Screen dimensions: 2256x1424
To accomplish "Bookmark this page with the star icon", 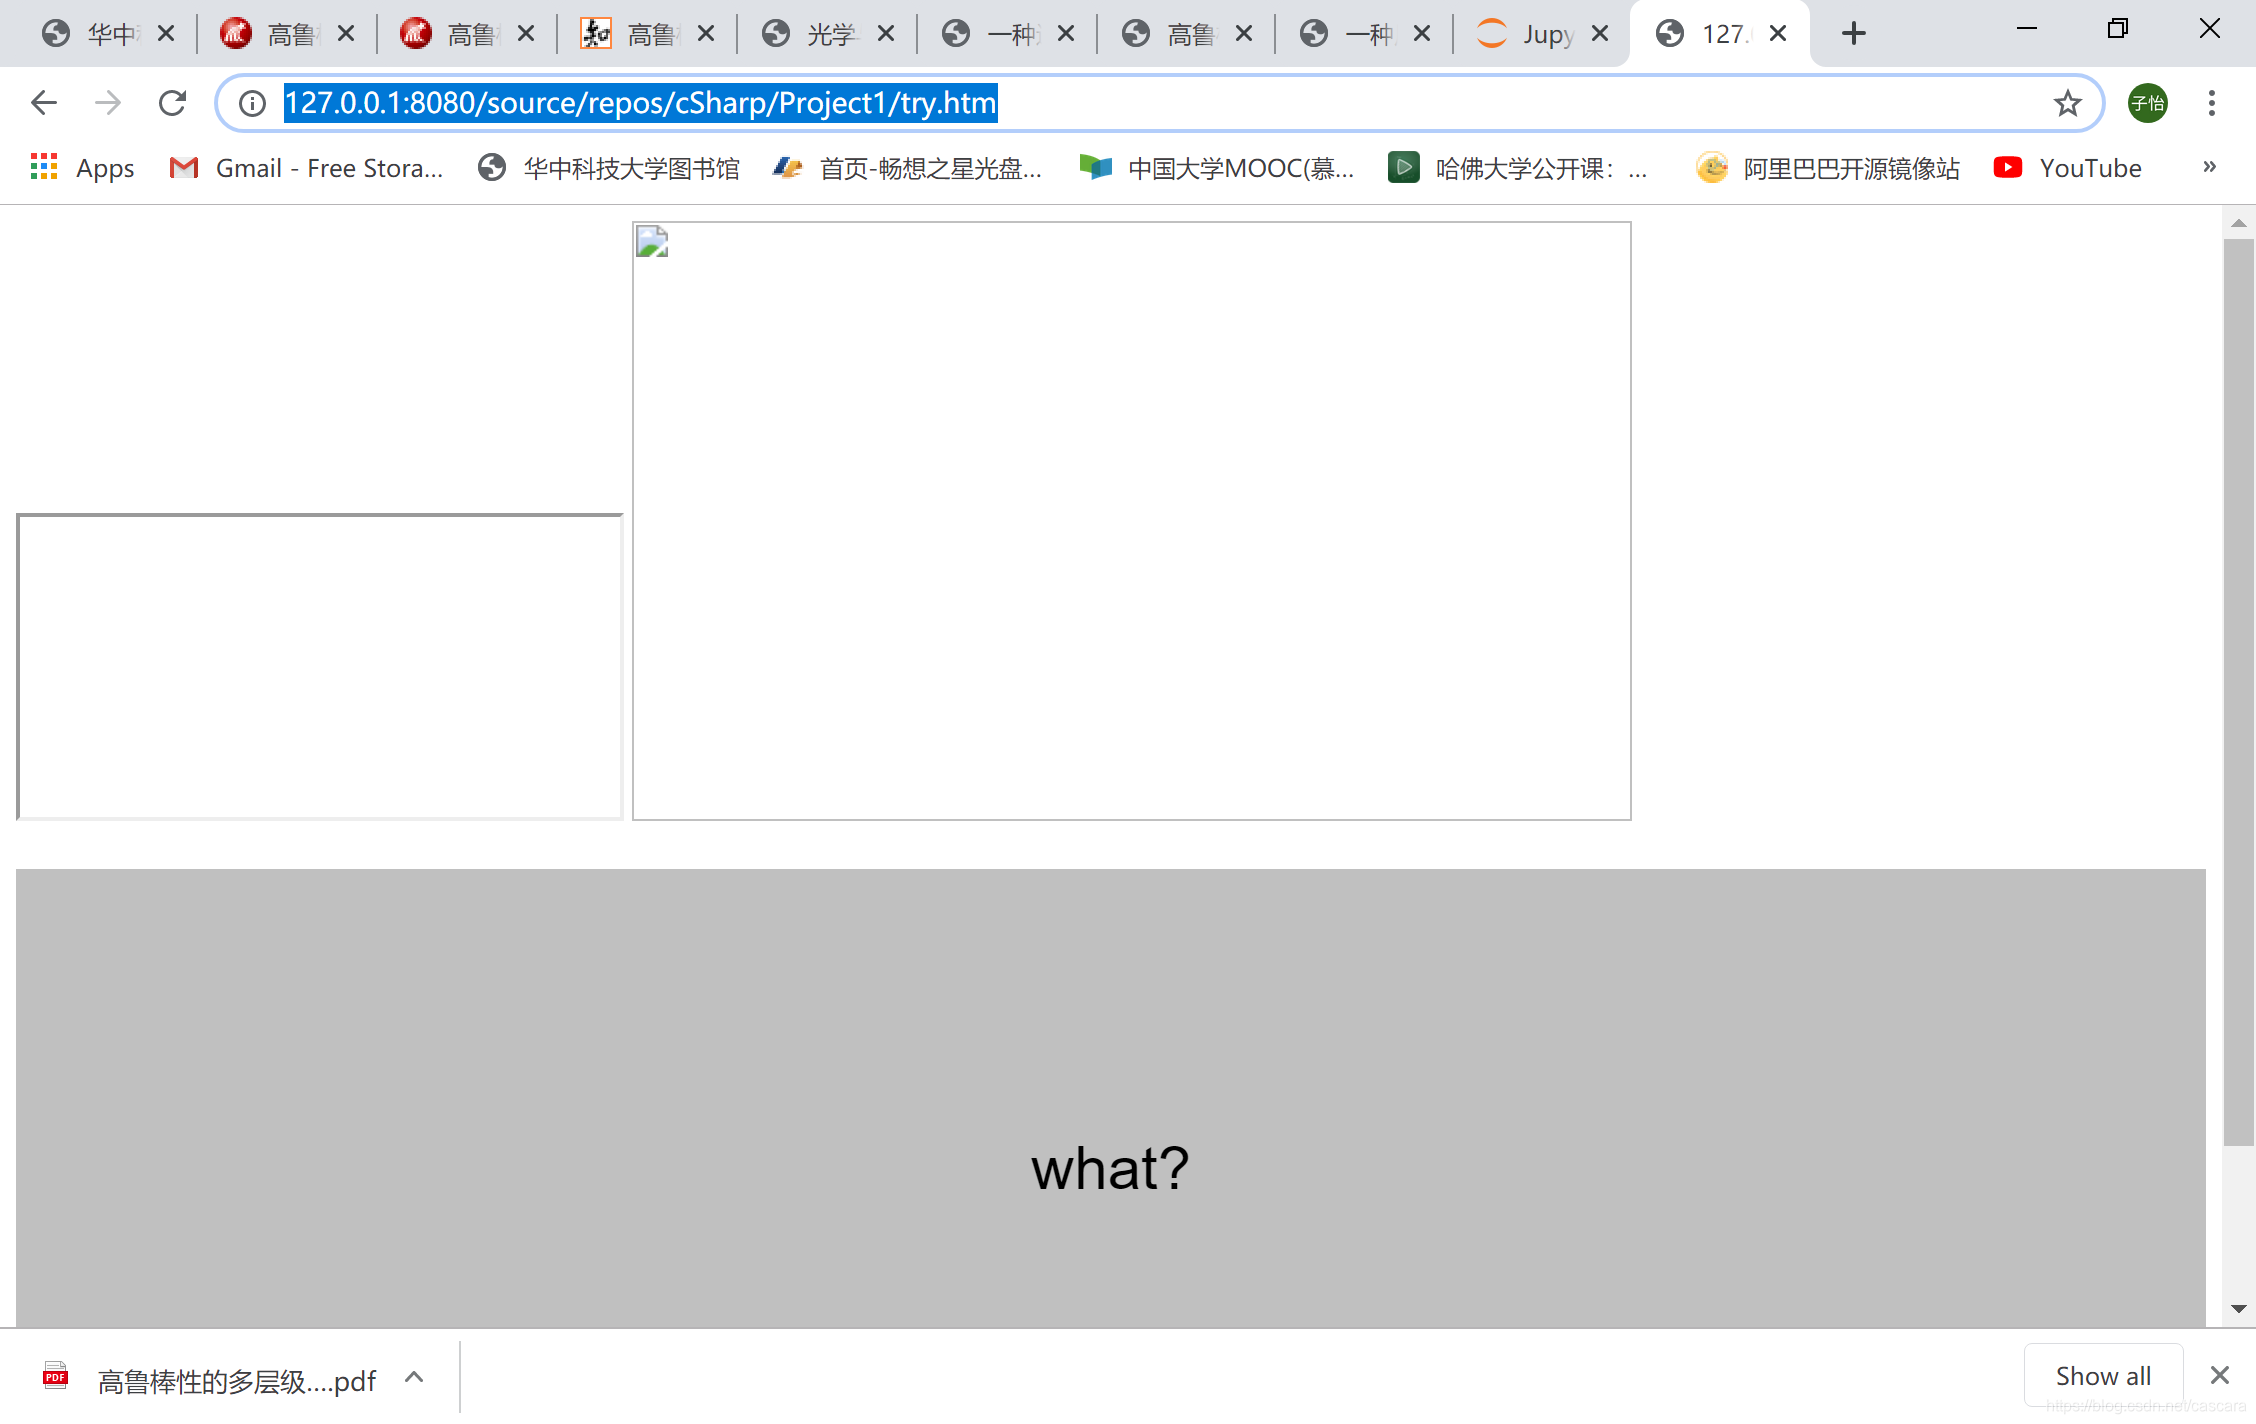I will tap(2067, 103).
